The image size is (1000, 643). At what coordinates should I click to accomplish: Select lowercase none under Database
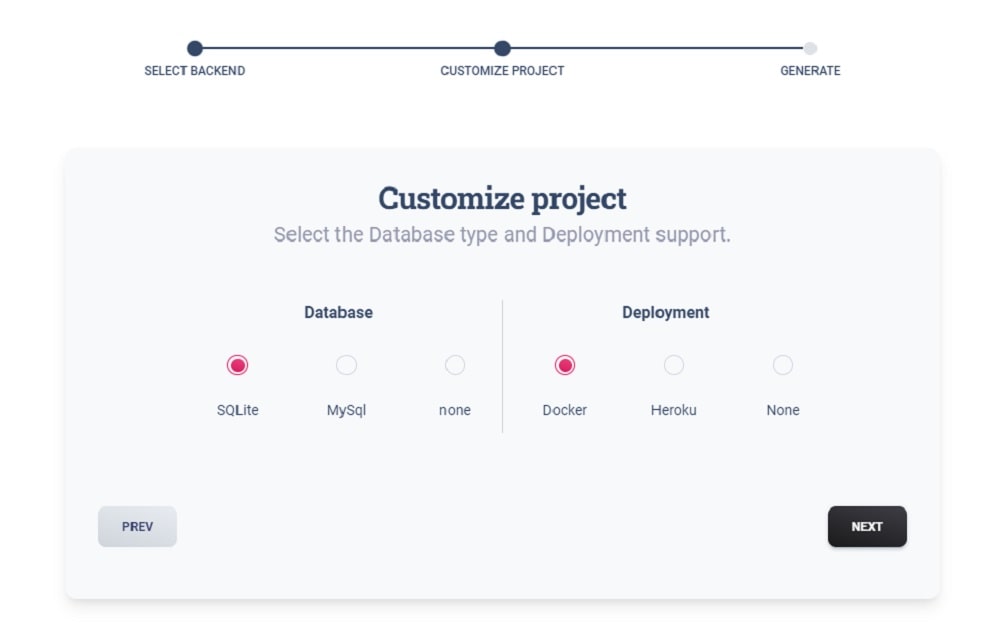(455, 365)
